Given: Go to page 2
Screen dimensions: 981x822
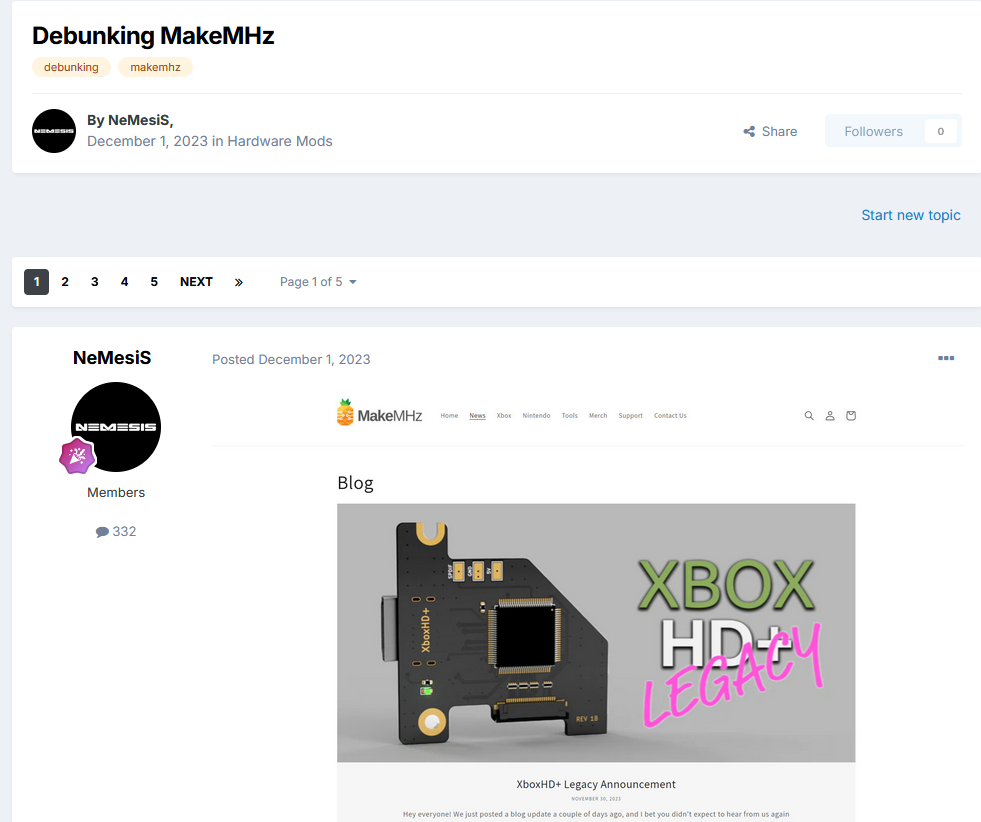Looking at the screenshot, I should (65, 282).
